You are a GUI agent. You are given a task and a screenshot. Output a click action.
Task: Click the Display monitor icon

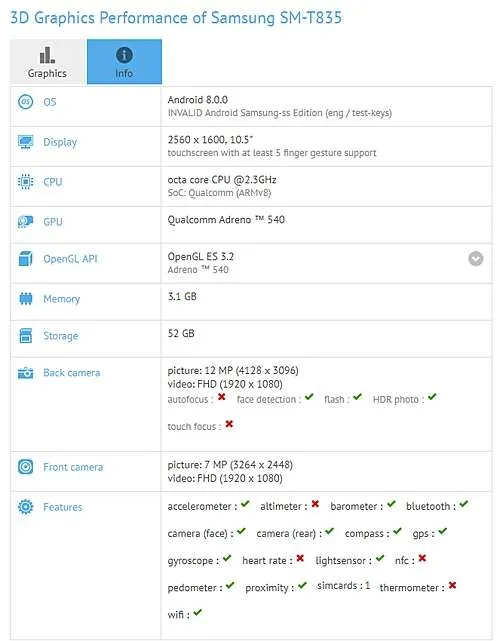pyautogui.click(x=25, y=142)
